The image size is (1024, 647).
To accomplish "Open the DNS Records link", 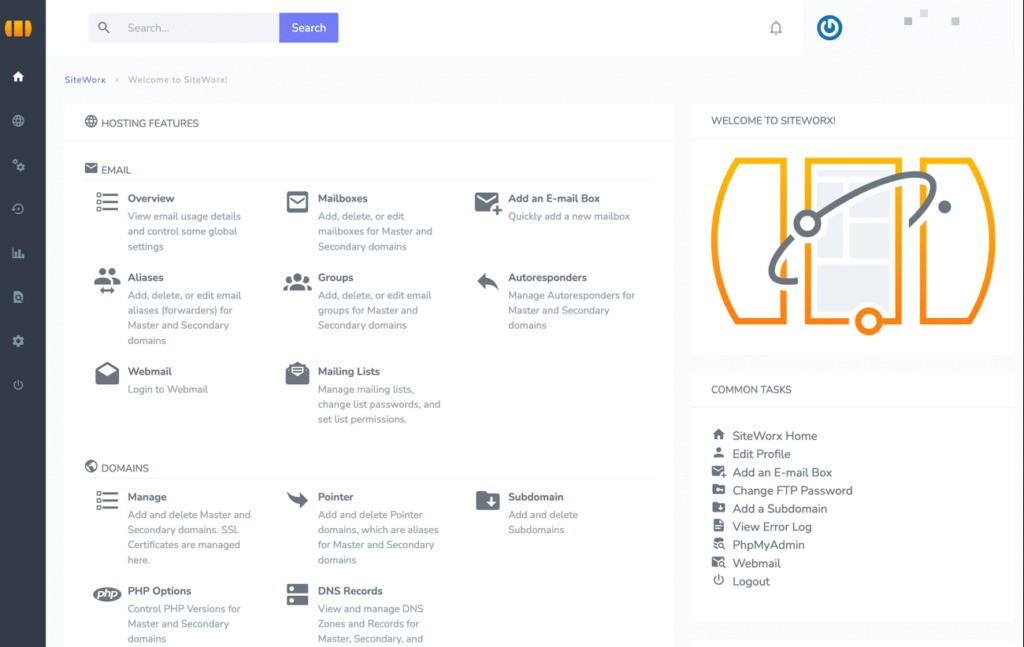I will (x=350, y=591).
